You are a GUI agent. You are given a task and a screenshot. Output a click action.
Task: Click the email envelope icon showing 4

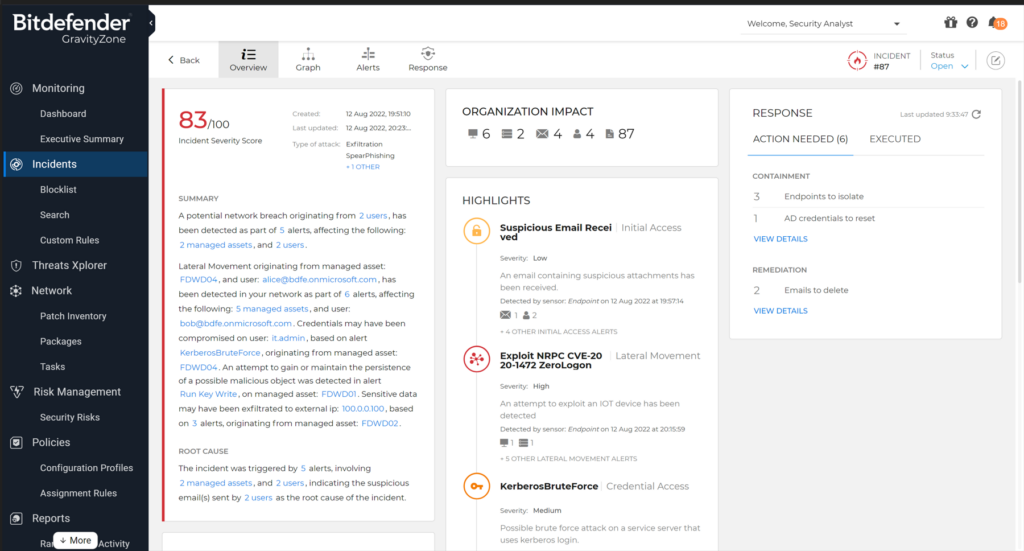pyautogui.click(x=542, y=134)
